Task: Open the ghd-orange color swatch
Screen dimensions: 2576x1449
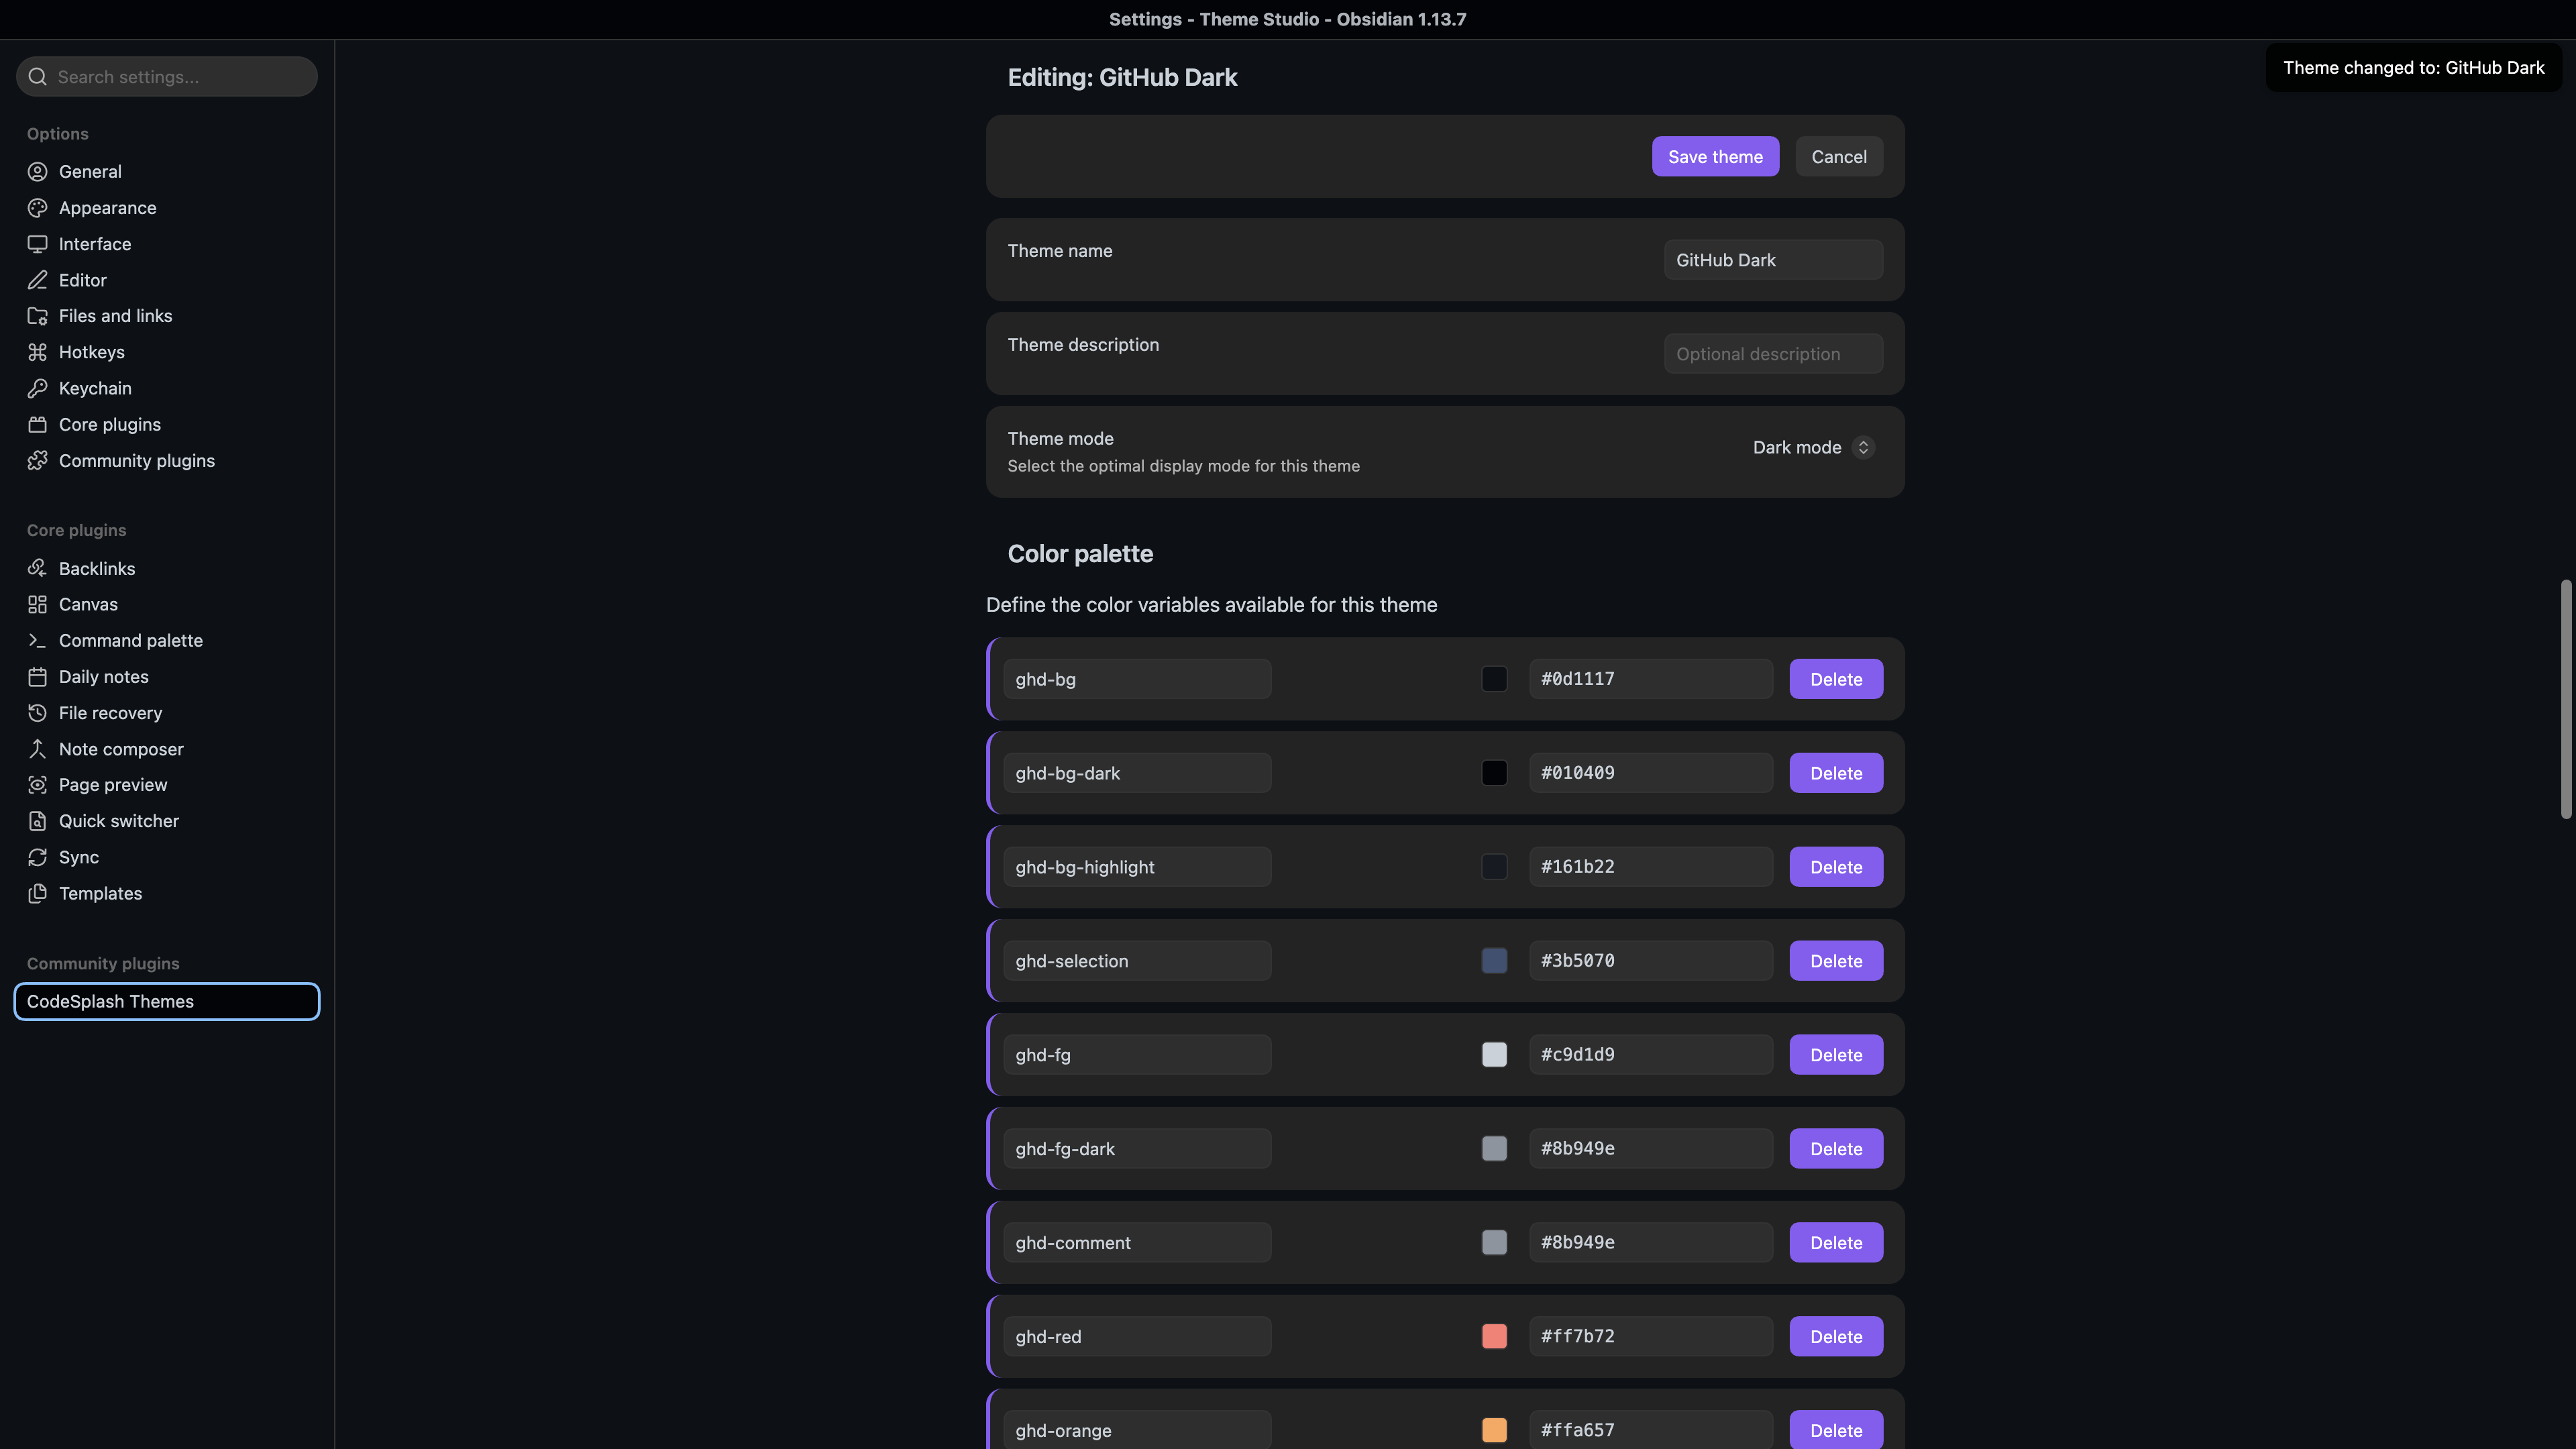Action: point(1494,1430)
